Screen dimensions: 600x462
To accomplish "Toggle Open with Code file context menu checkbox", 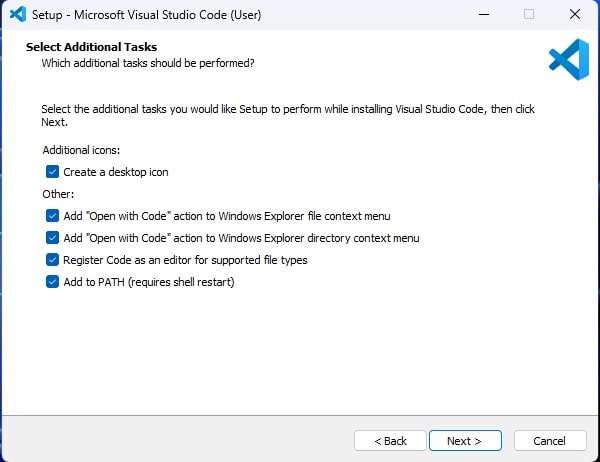I will click(x=52, y=216).
